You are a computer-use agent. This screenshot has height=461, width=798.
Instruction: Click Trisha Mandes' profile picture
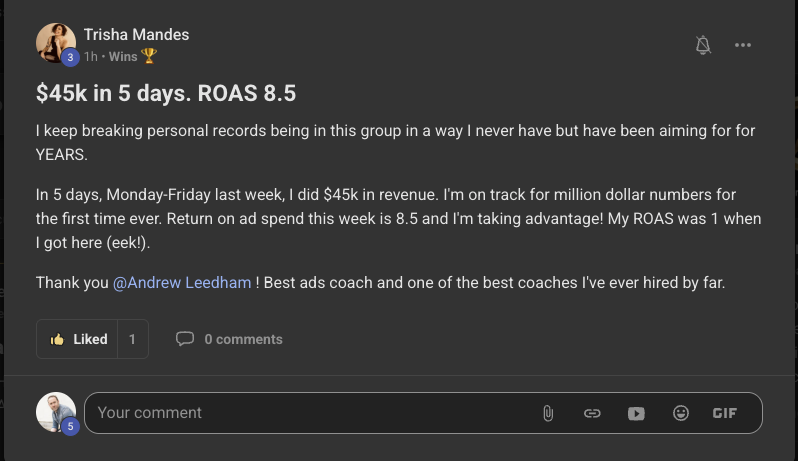(x=55, y=43)
